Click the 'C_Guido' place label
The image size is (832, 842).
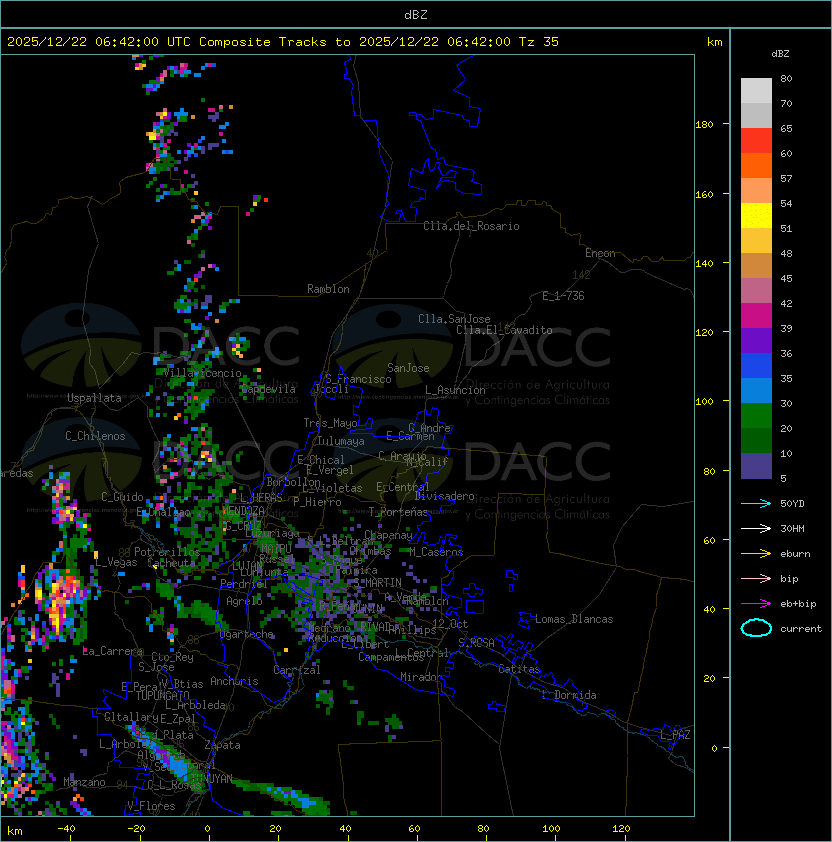tap(122, 497)
